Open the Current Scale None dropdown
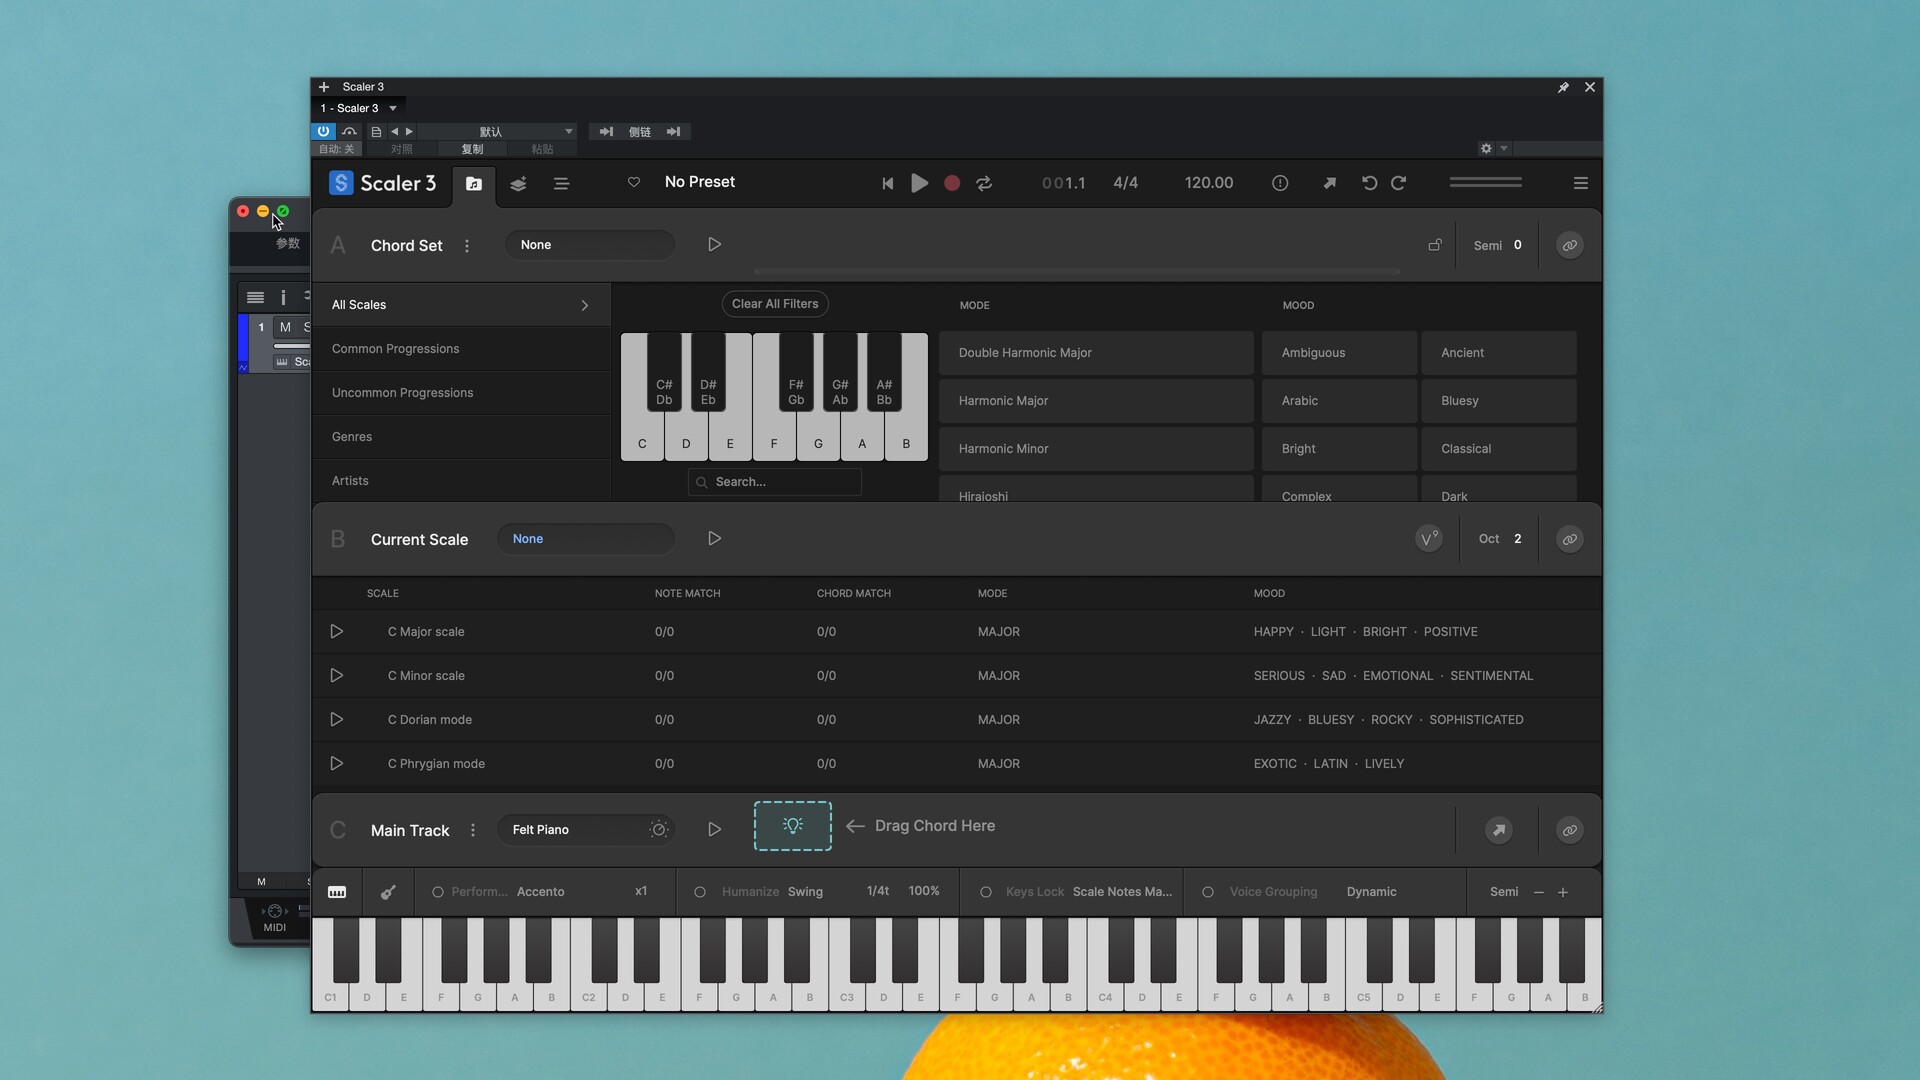Viewport: 1920px width, 1080px height. point(586,539)
